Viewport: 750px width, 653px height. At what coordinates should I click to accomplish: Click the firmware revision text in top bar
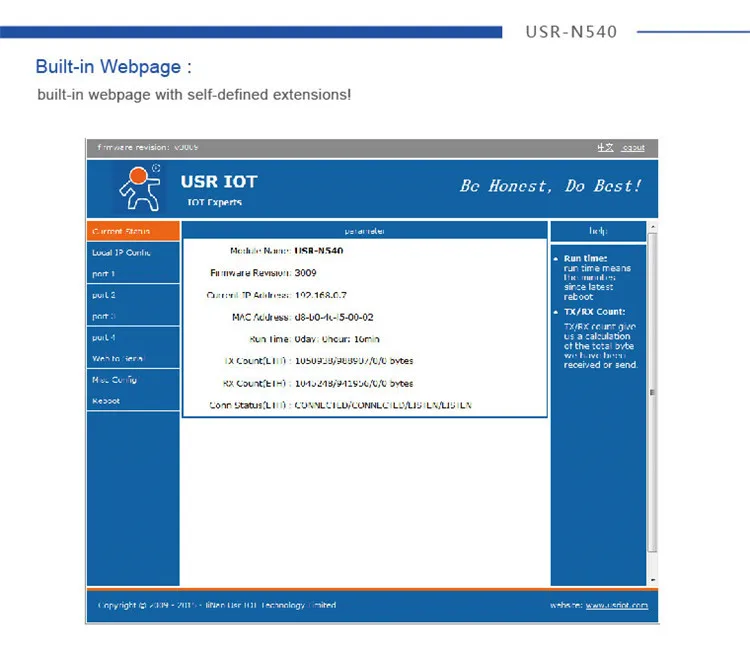click(148, 147)
